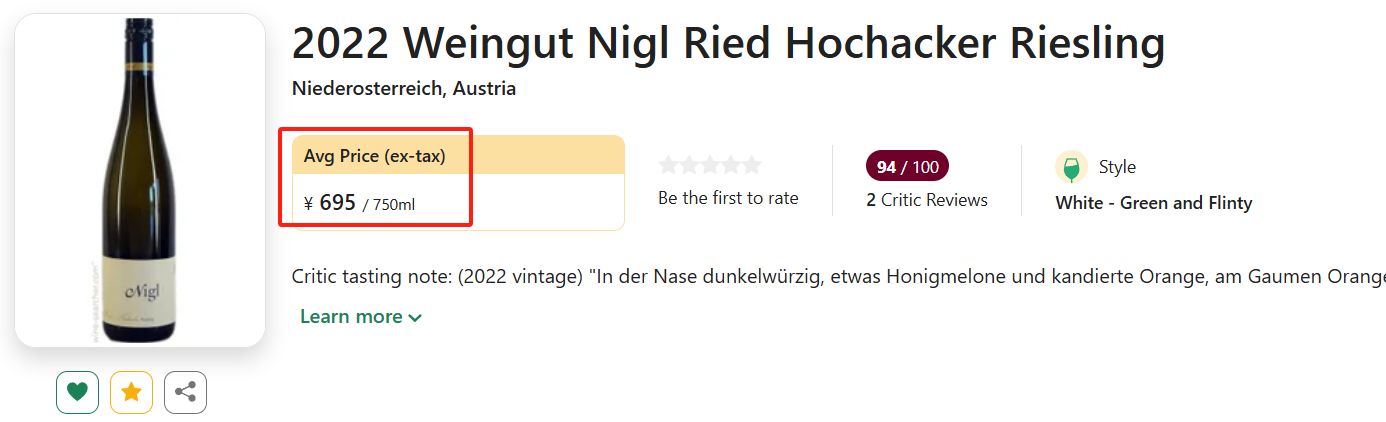Click the 94 / 100 critic score badge
Image resolution: width=1386 pixels, height=422 pixels.
pos(907,167)
